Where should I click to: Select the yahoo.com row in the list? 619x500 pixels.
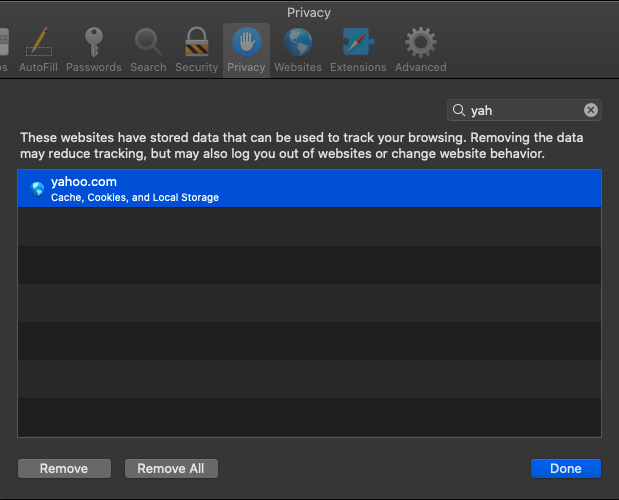(310, 189)
